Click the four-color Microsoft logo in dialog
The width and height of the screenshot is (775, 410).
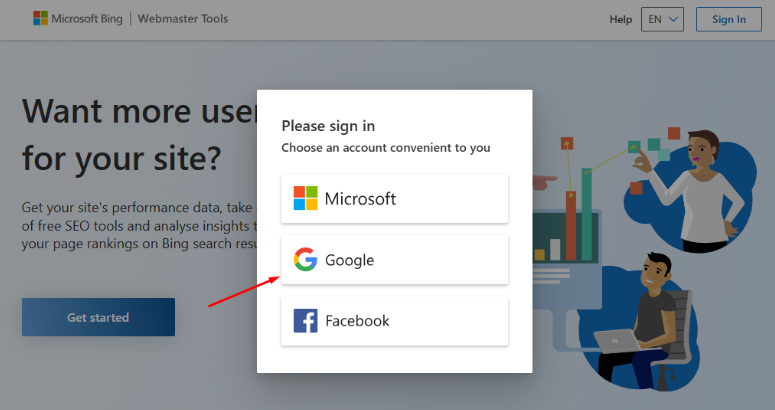(x=305, y=198)
